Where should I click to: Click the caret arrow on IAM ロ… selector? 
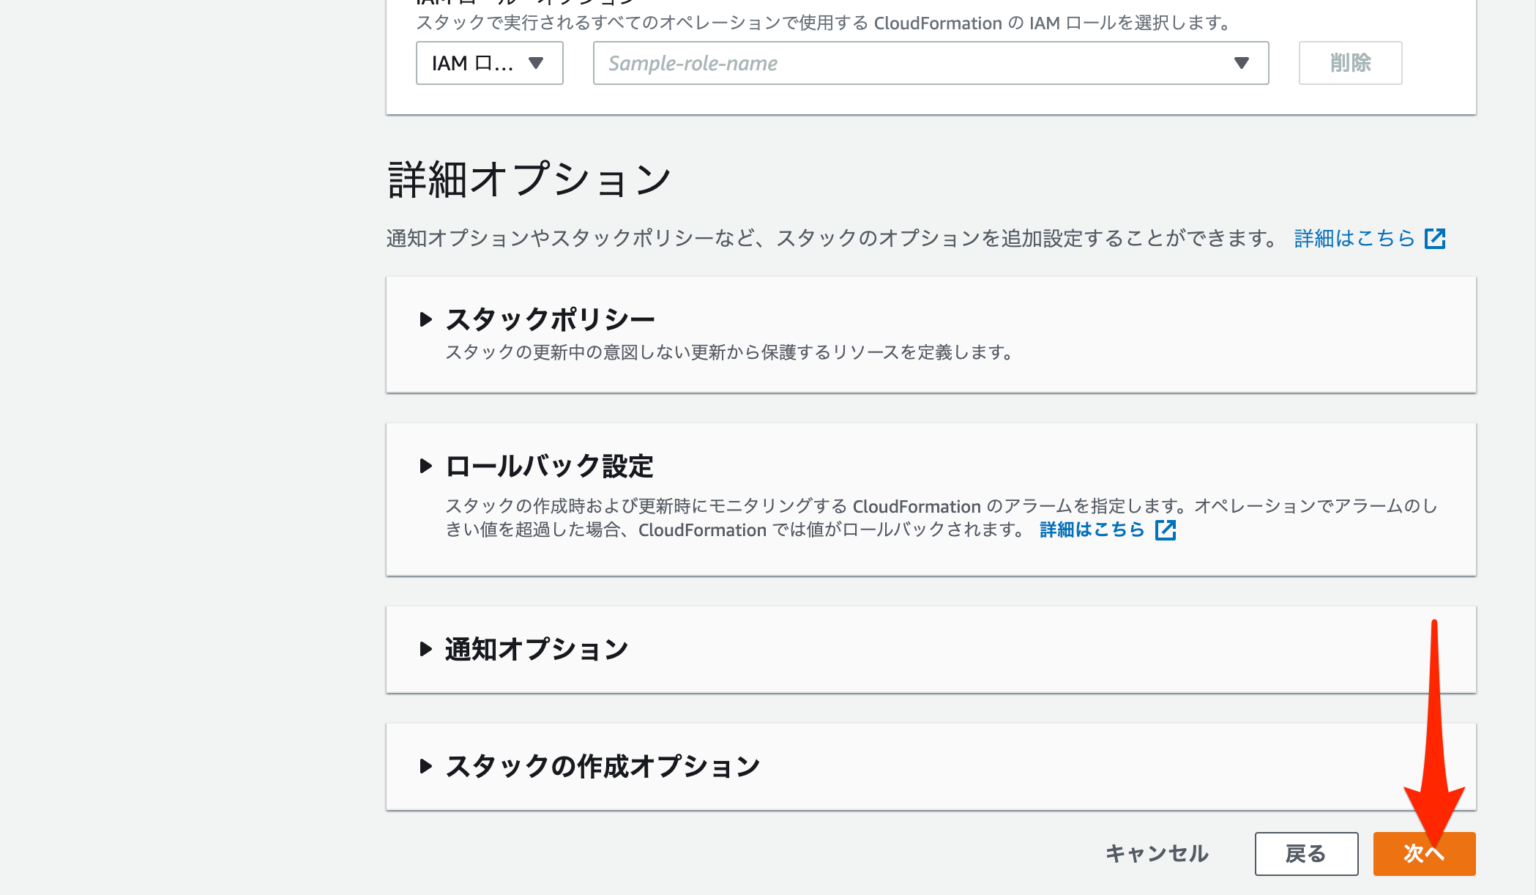pyautogui.click(x=536, y=63)
